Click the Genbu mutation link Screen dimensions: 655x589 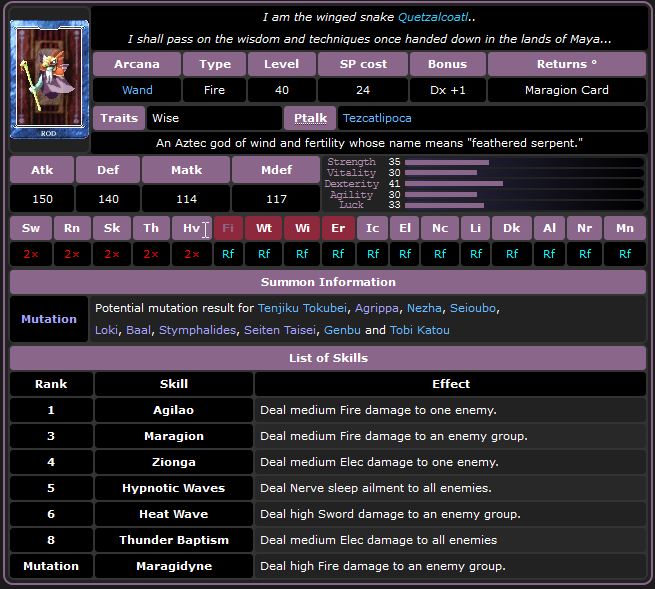342,330
